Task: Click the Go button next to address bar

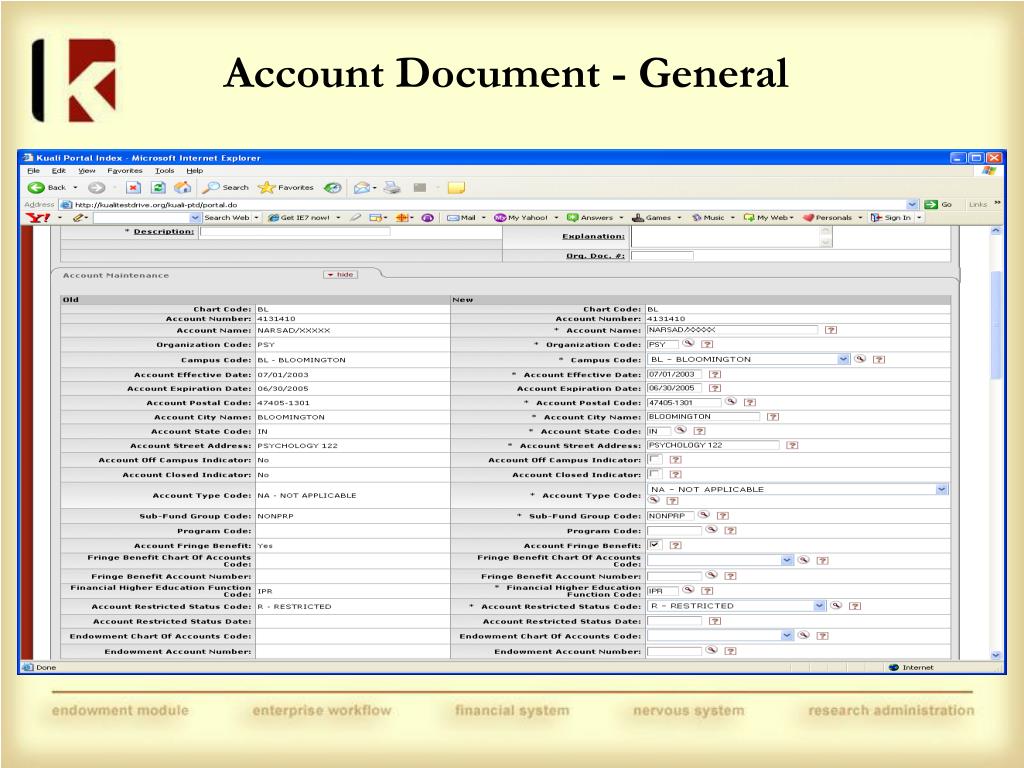Action: pos(938,204)
